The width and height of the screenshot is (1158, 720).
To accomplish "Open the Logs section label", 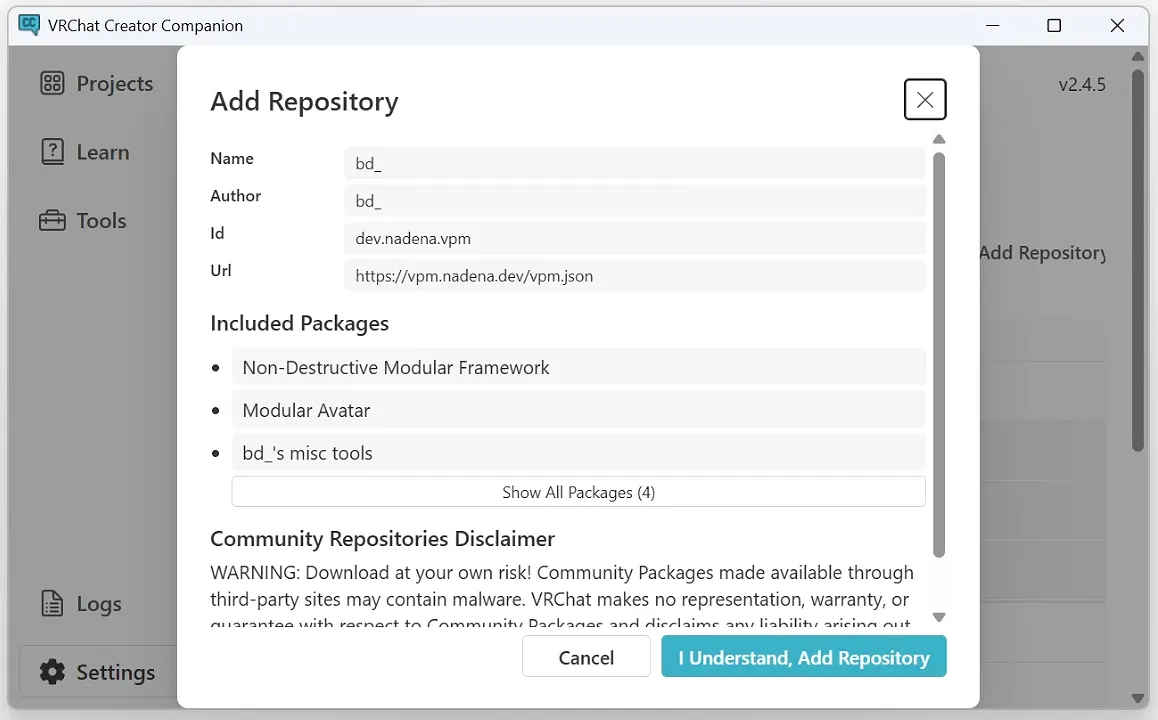I will pos(99,604).
